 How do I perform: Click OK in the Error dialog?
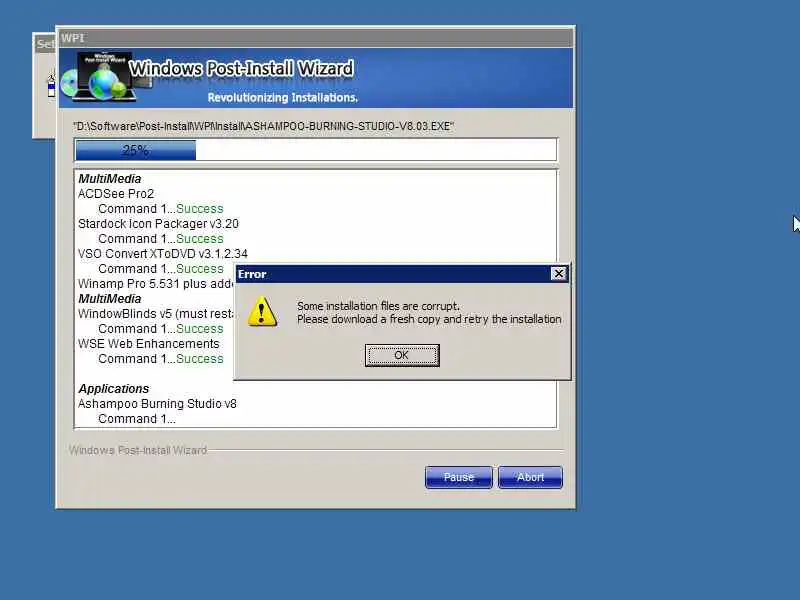[402, 355]
